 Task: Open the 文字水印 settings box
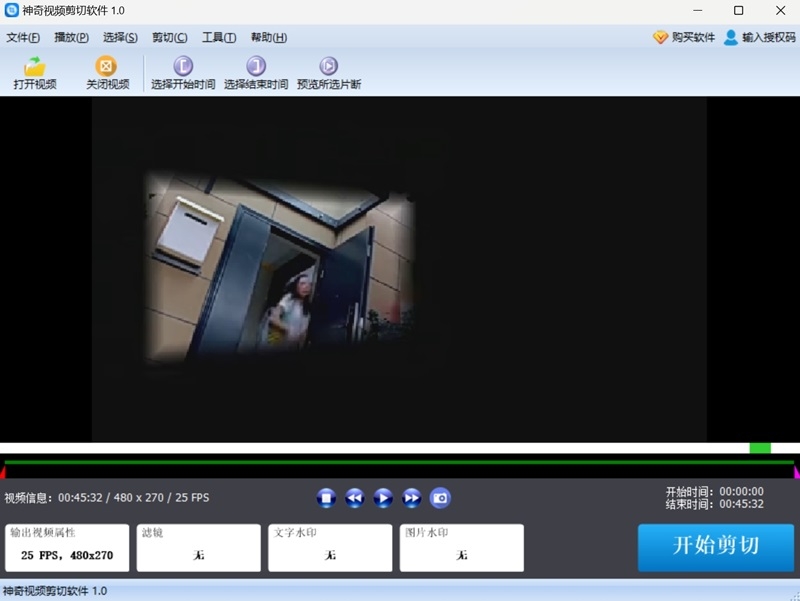pyautogui.click(x=330, y=547)
